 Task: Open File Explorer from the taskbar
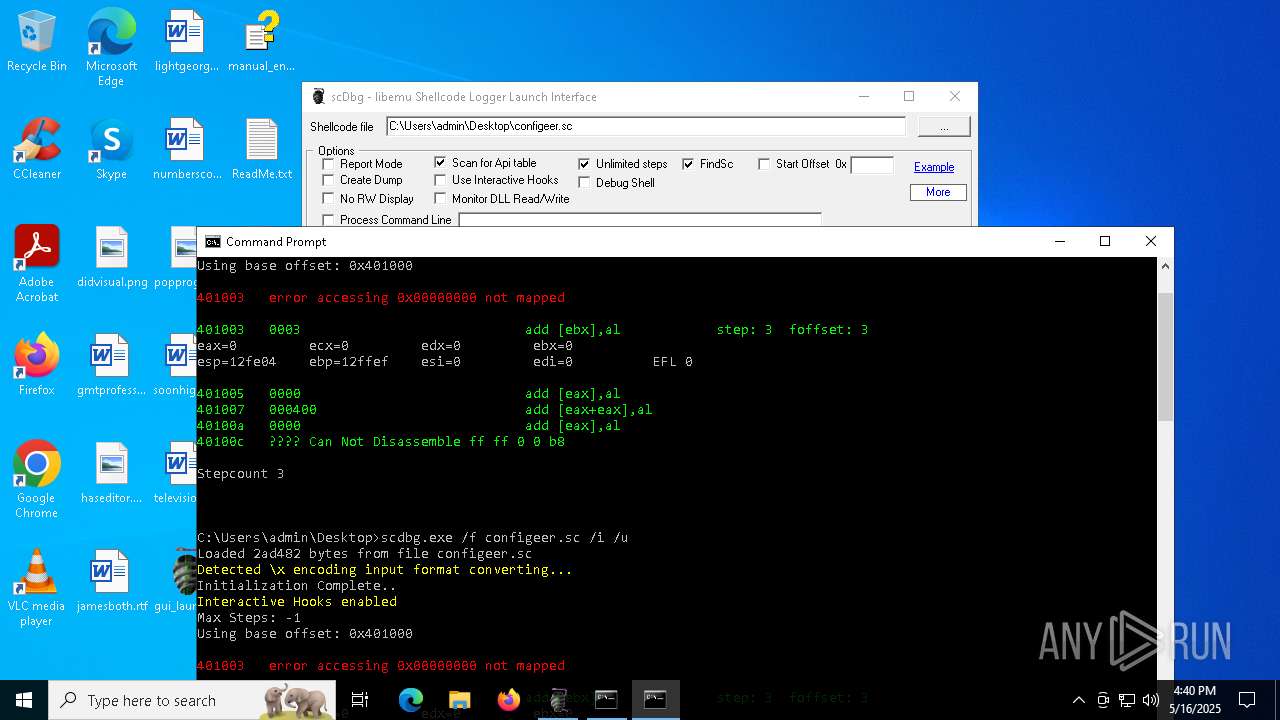point(459,700)
